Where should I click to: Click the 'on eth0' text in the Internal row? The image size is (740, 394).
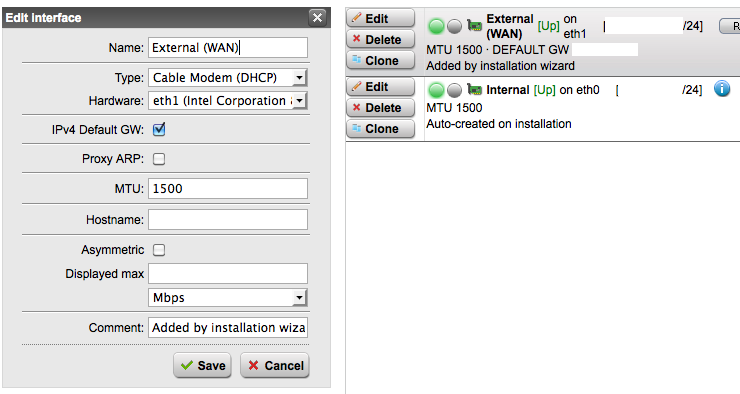(x=579, y=90)
